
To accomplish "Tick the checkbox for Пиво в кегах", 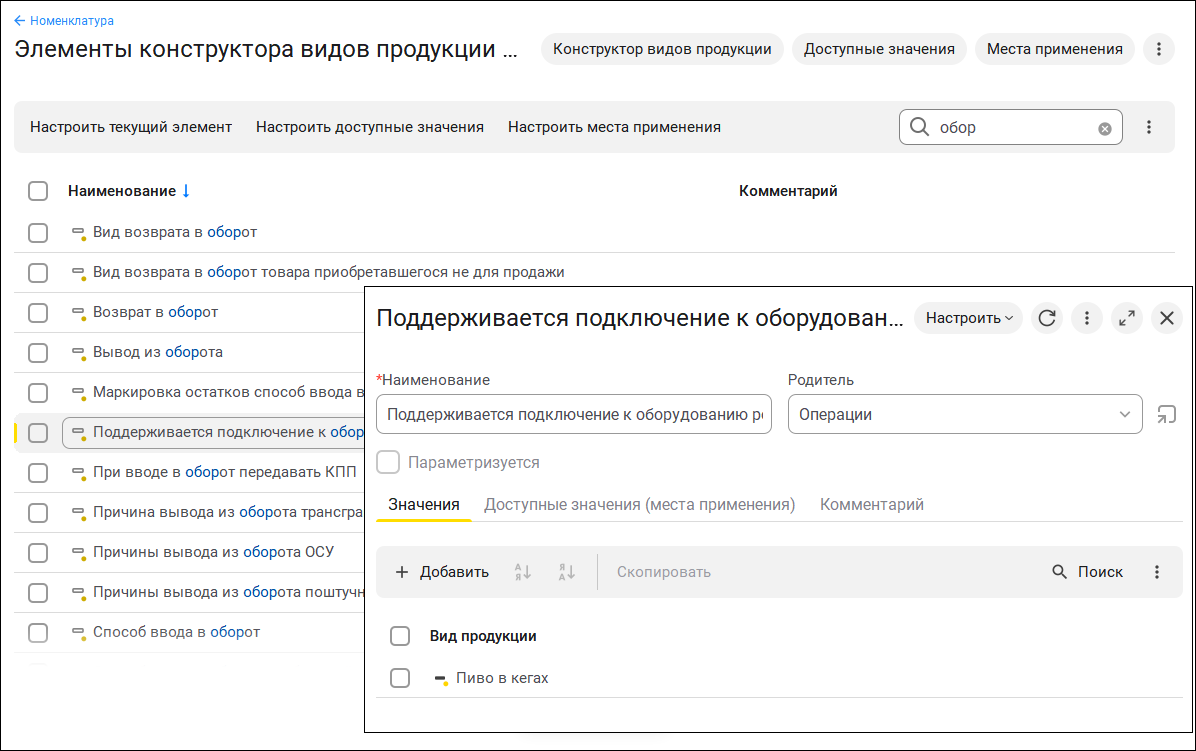I will (x=400, y=678).
